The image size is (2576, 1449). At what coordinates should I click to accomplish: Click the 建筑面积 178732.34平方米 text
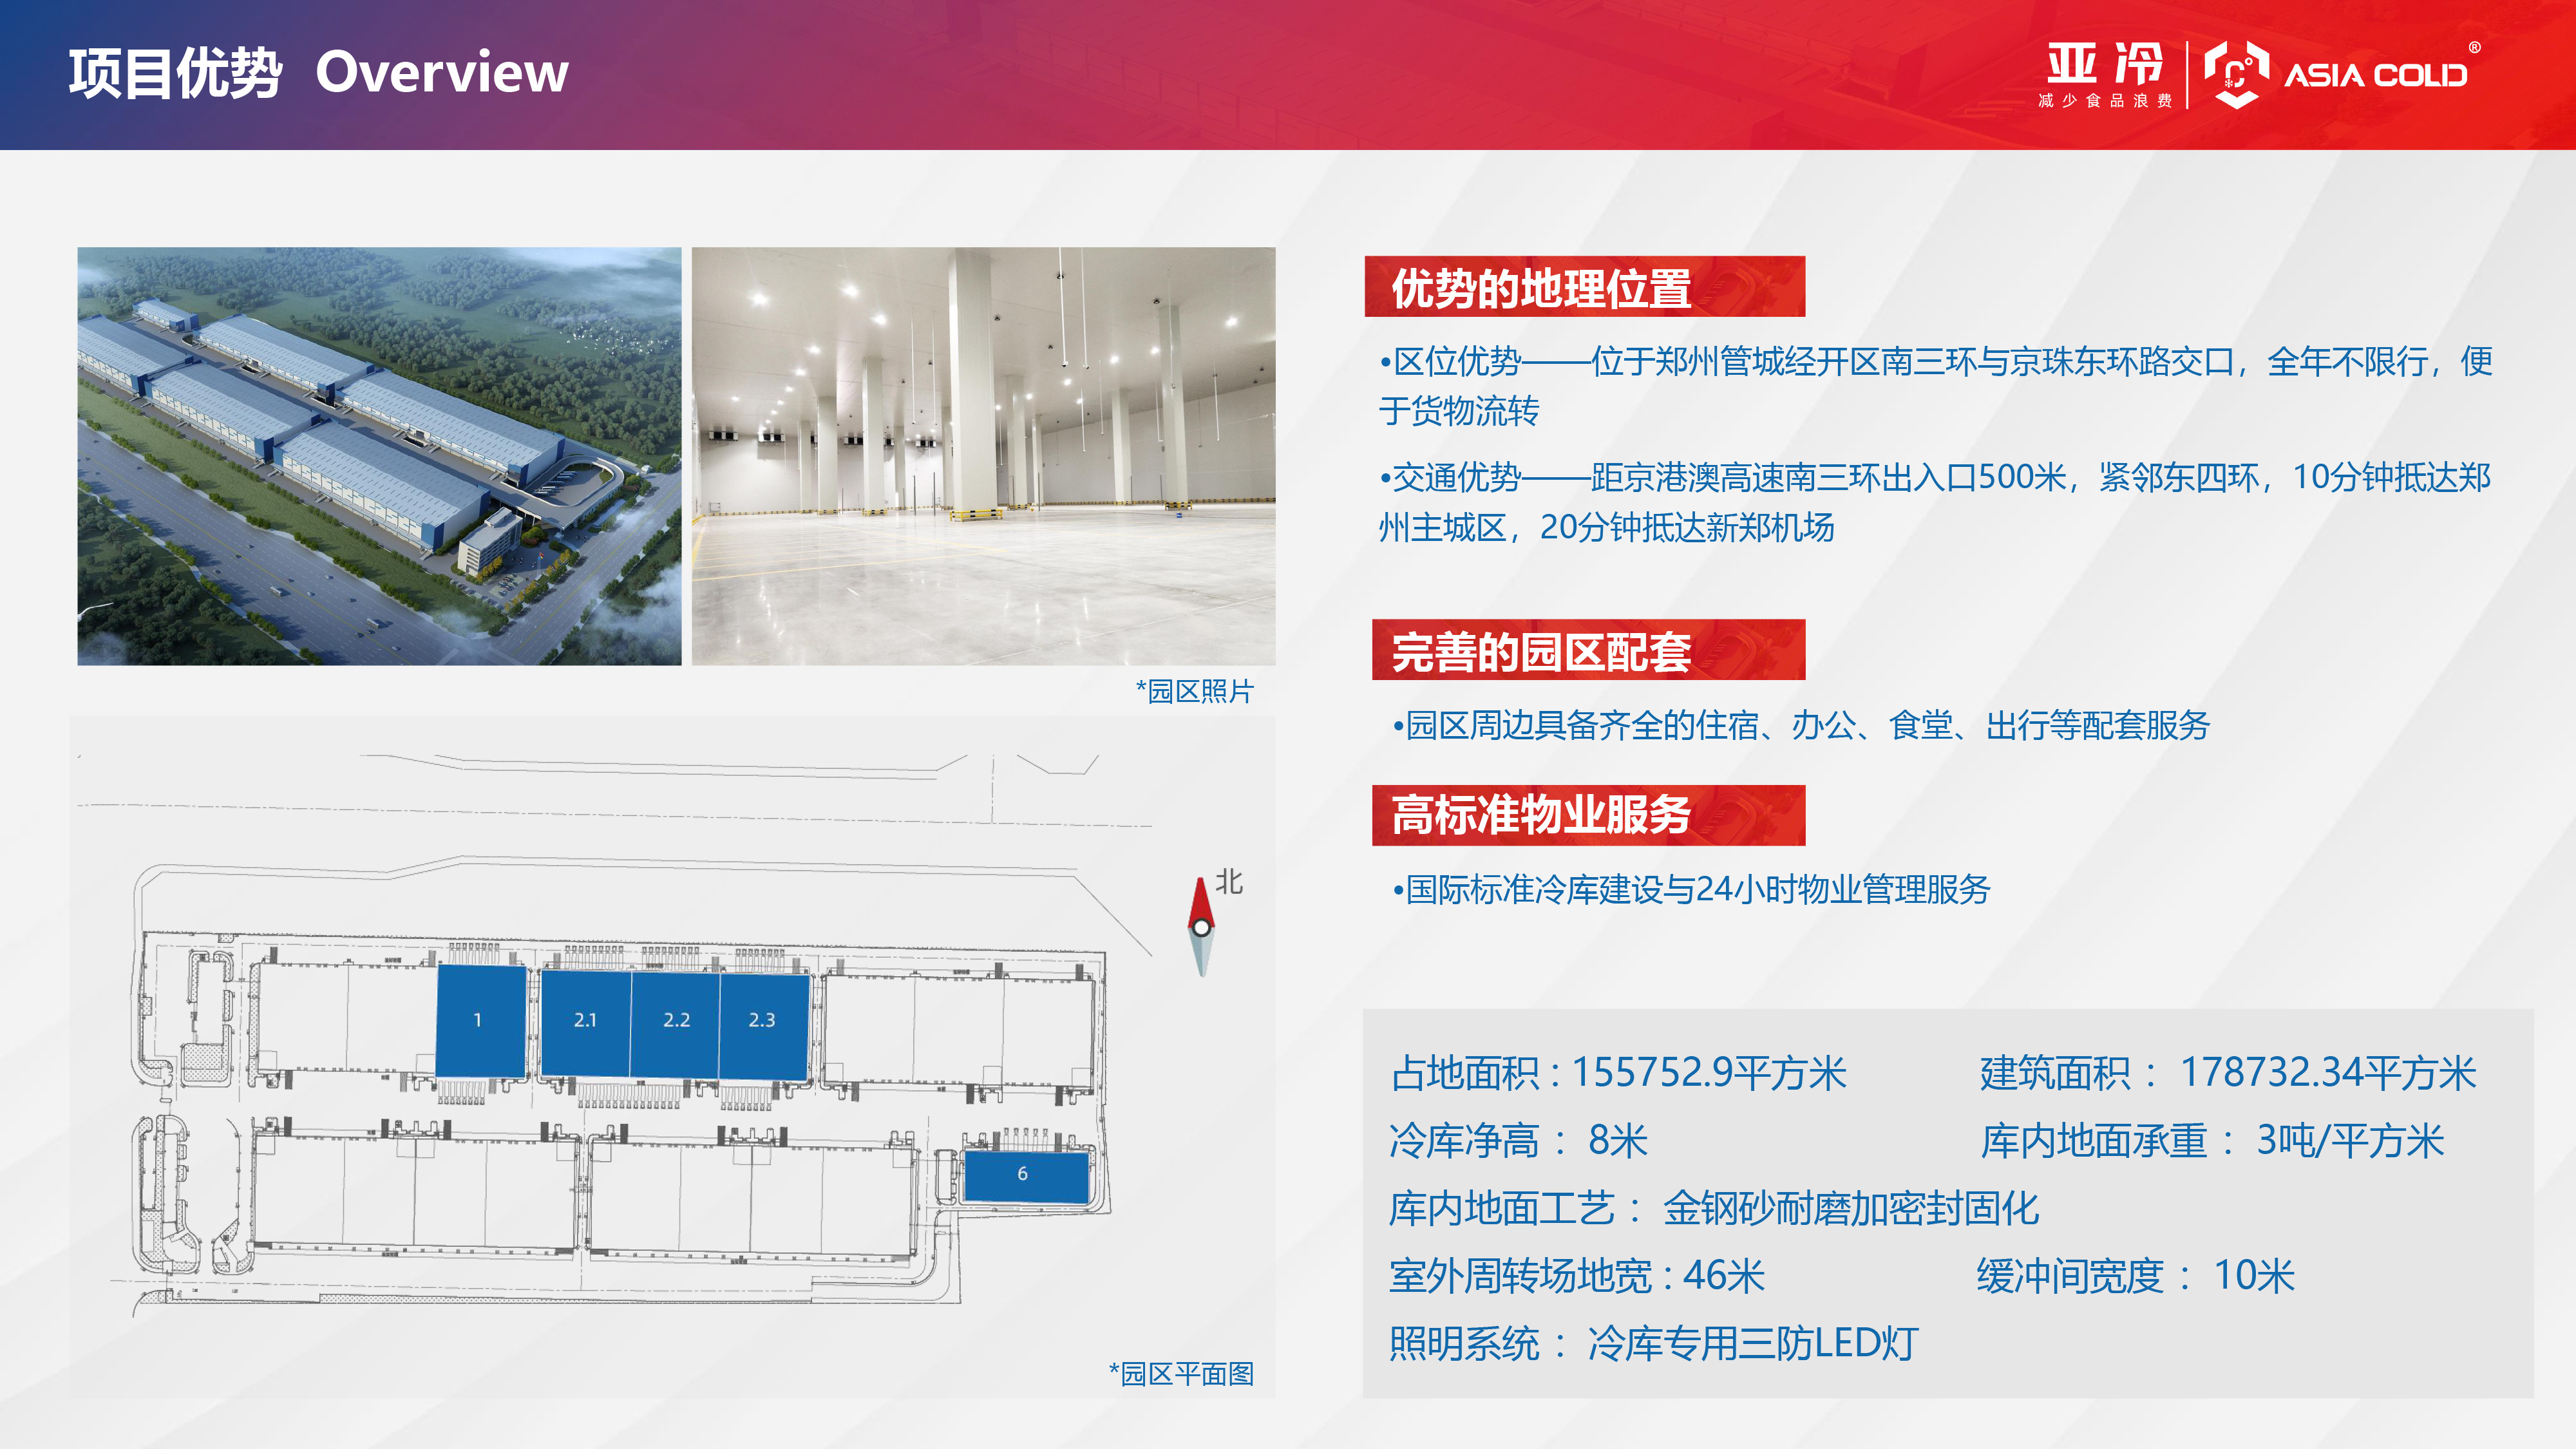pyautogui.click(x=2227, y=1073)
